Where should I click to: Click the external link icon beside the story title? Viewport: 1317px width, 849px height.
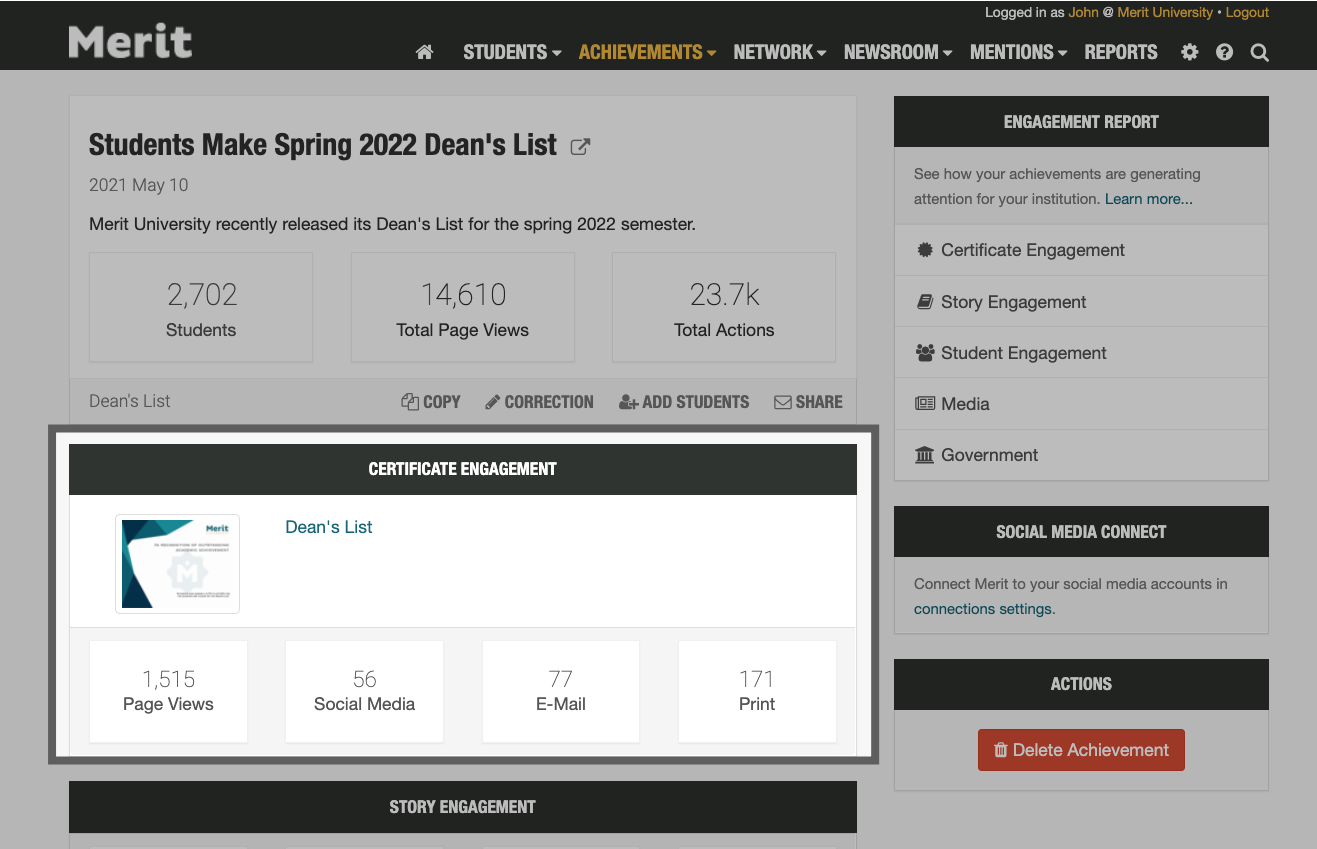click(579, 146)
